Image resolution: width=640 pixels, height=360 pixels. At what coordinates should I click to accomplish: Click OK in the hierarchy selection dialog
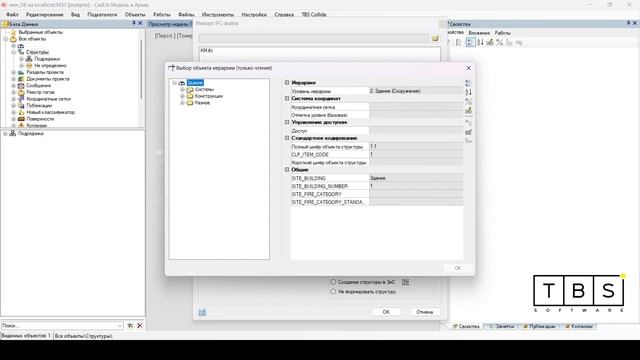click(x=458, y=268)
